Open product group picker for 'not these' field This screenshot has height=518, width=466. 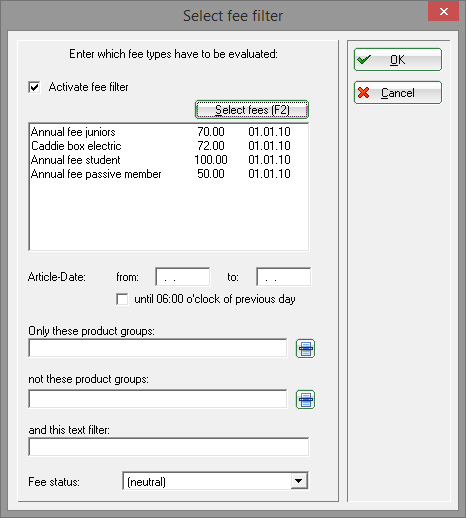tap(305, 399)
